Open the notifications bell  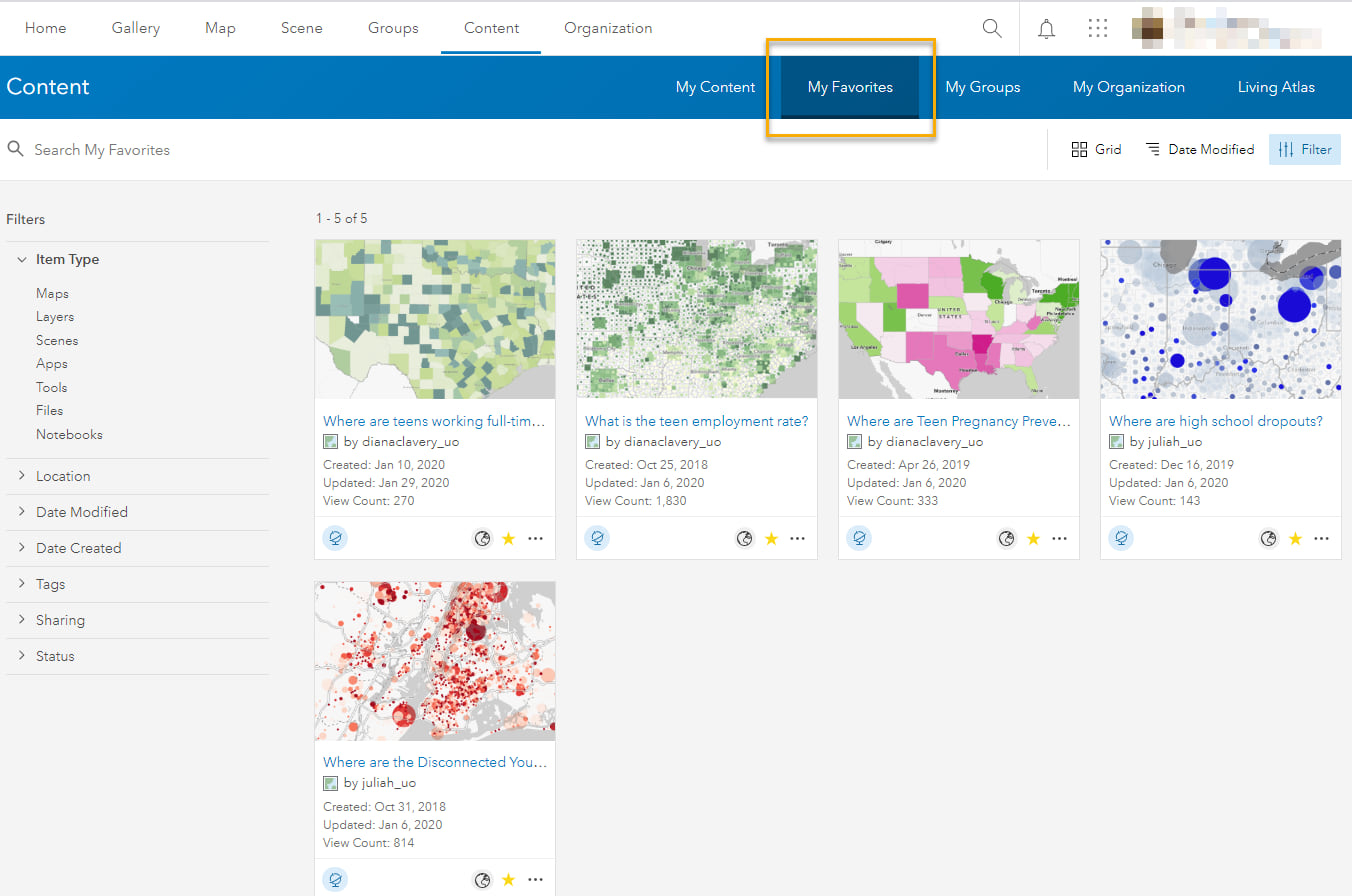1046,28
